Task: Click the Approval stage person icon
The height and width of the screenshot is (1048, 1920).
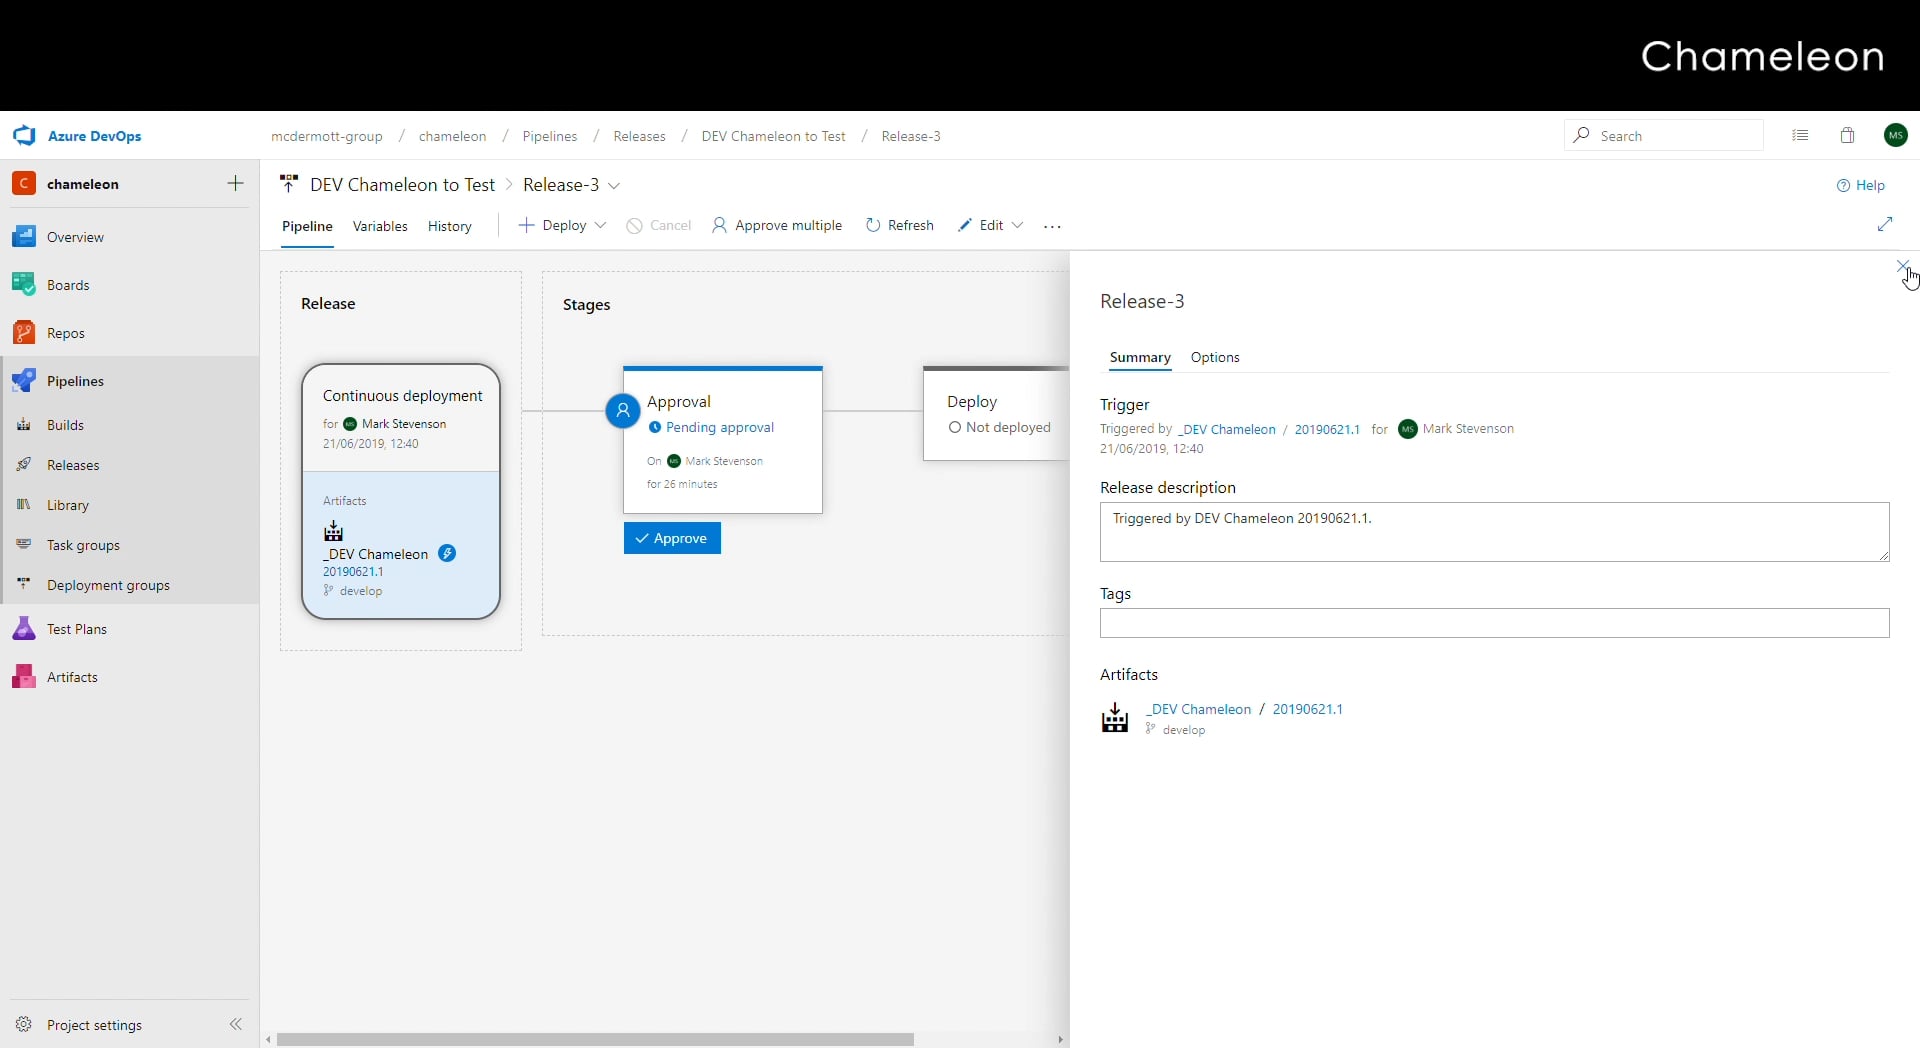Action: coord(622,410)
